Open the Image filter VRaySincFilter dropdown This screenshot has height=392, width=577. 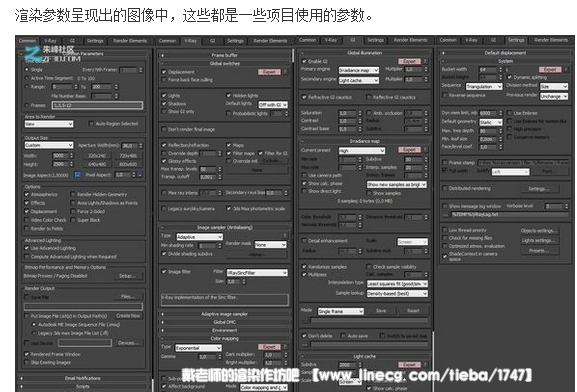(x=257, y=273)
